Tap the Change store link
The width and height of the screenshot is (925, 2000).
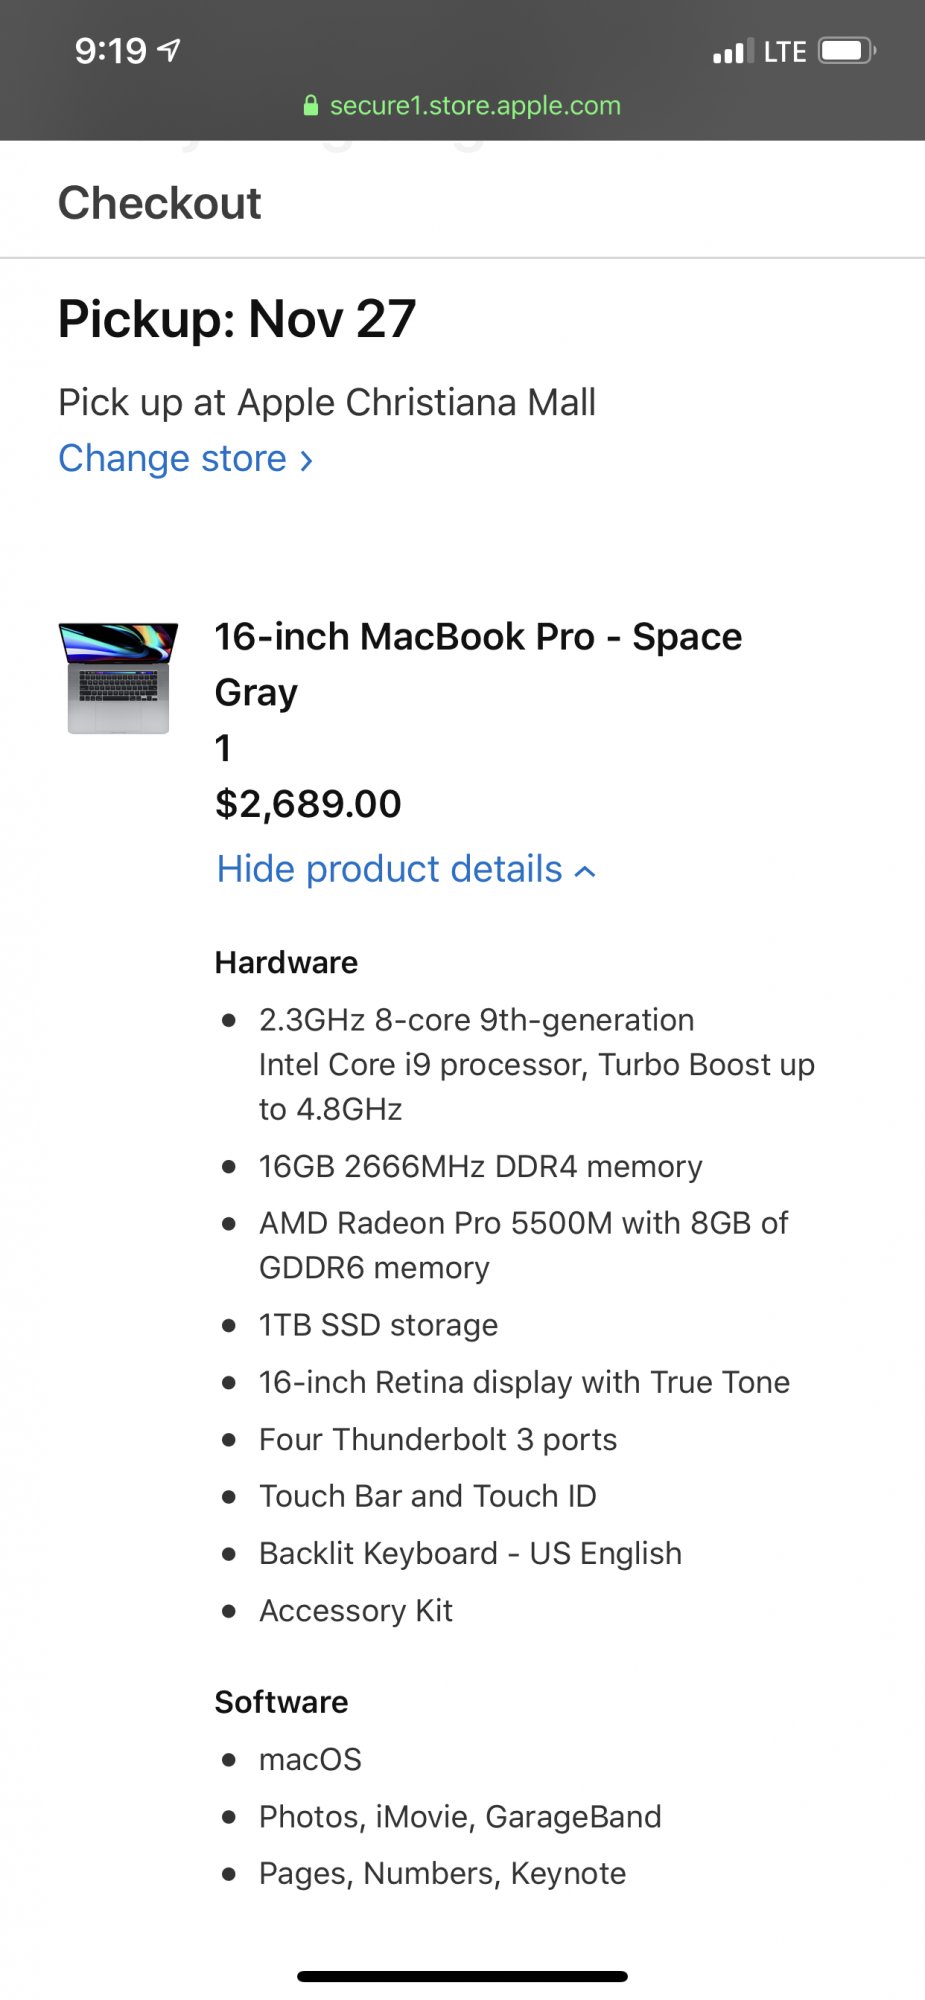click(x=173, y=459)
